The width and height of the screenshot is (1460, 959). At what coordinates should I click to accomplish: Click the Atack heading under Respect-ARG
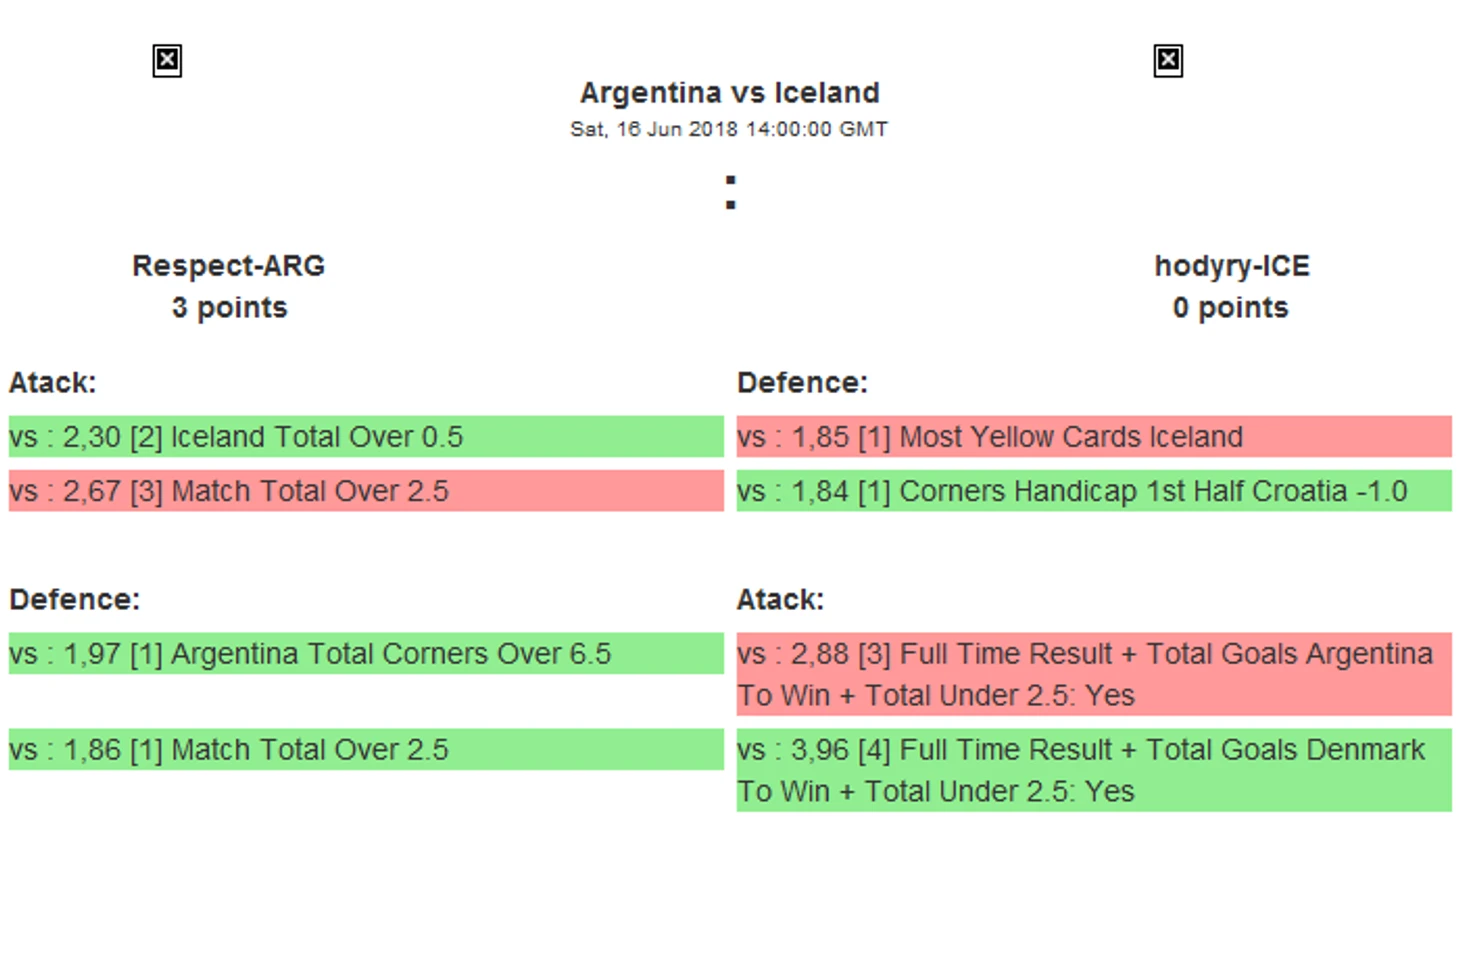[53, 383]
